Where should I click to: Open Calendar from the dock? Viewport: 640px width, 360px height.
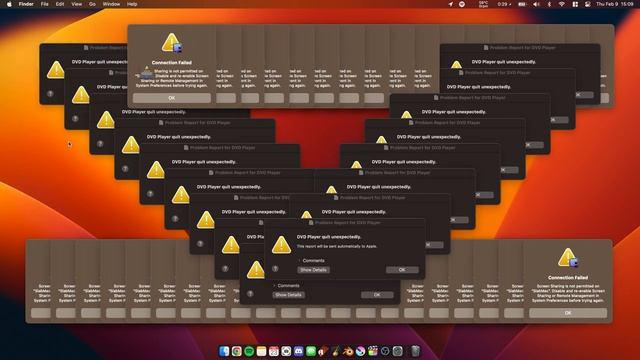(273, 351)
